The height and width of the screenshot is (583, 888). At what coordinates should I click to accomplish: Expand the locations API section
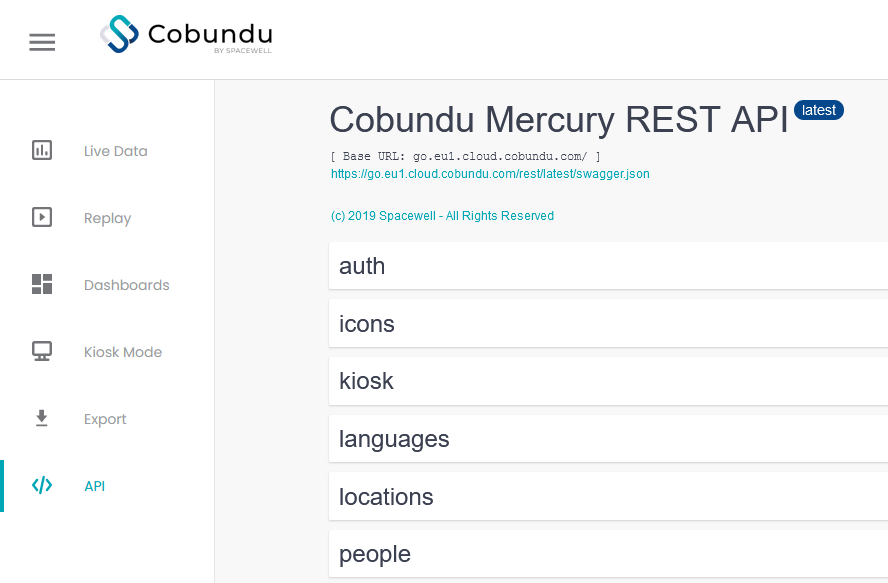[x=608, y=496]
